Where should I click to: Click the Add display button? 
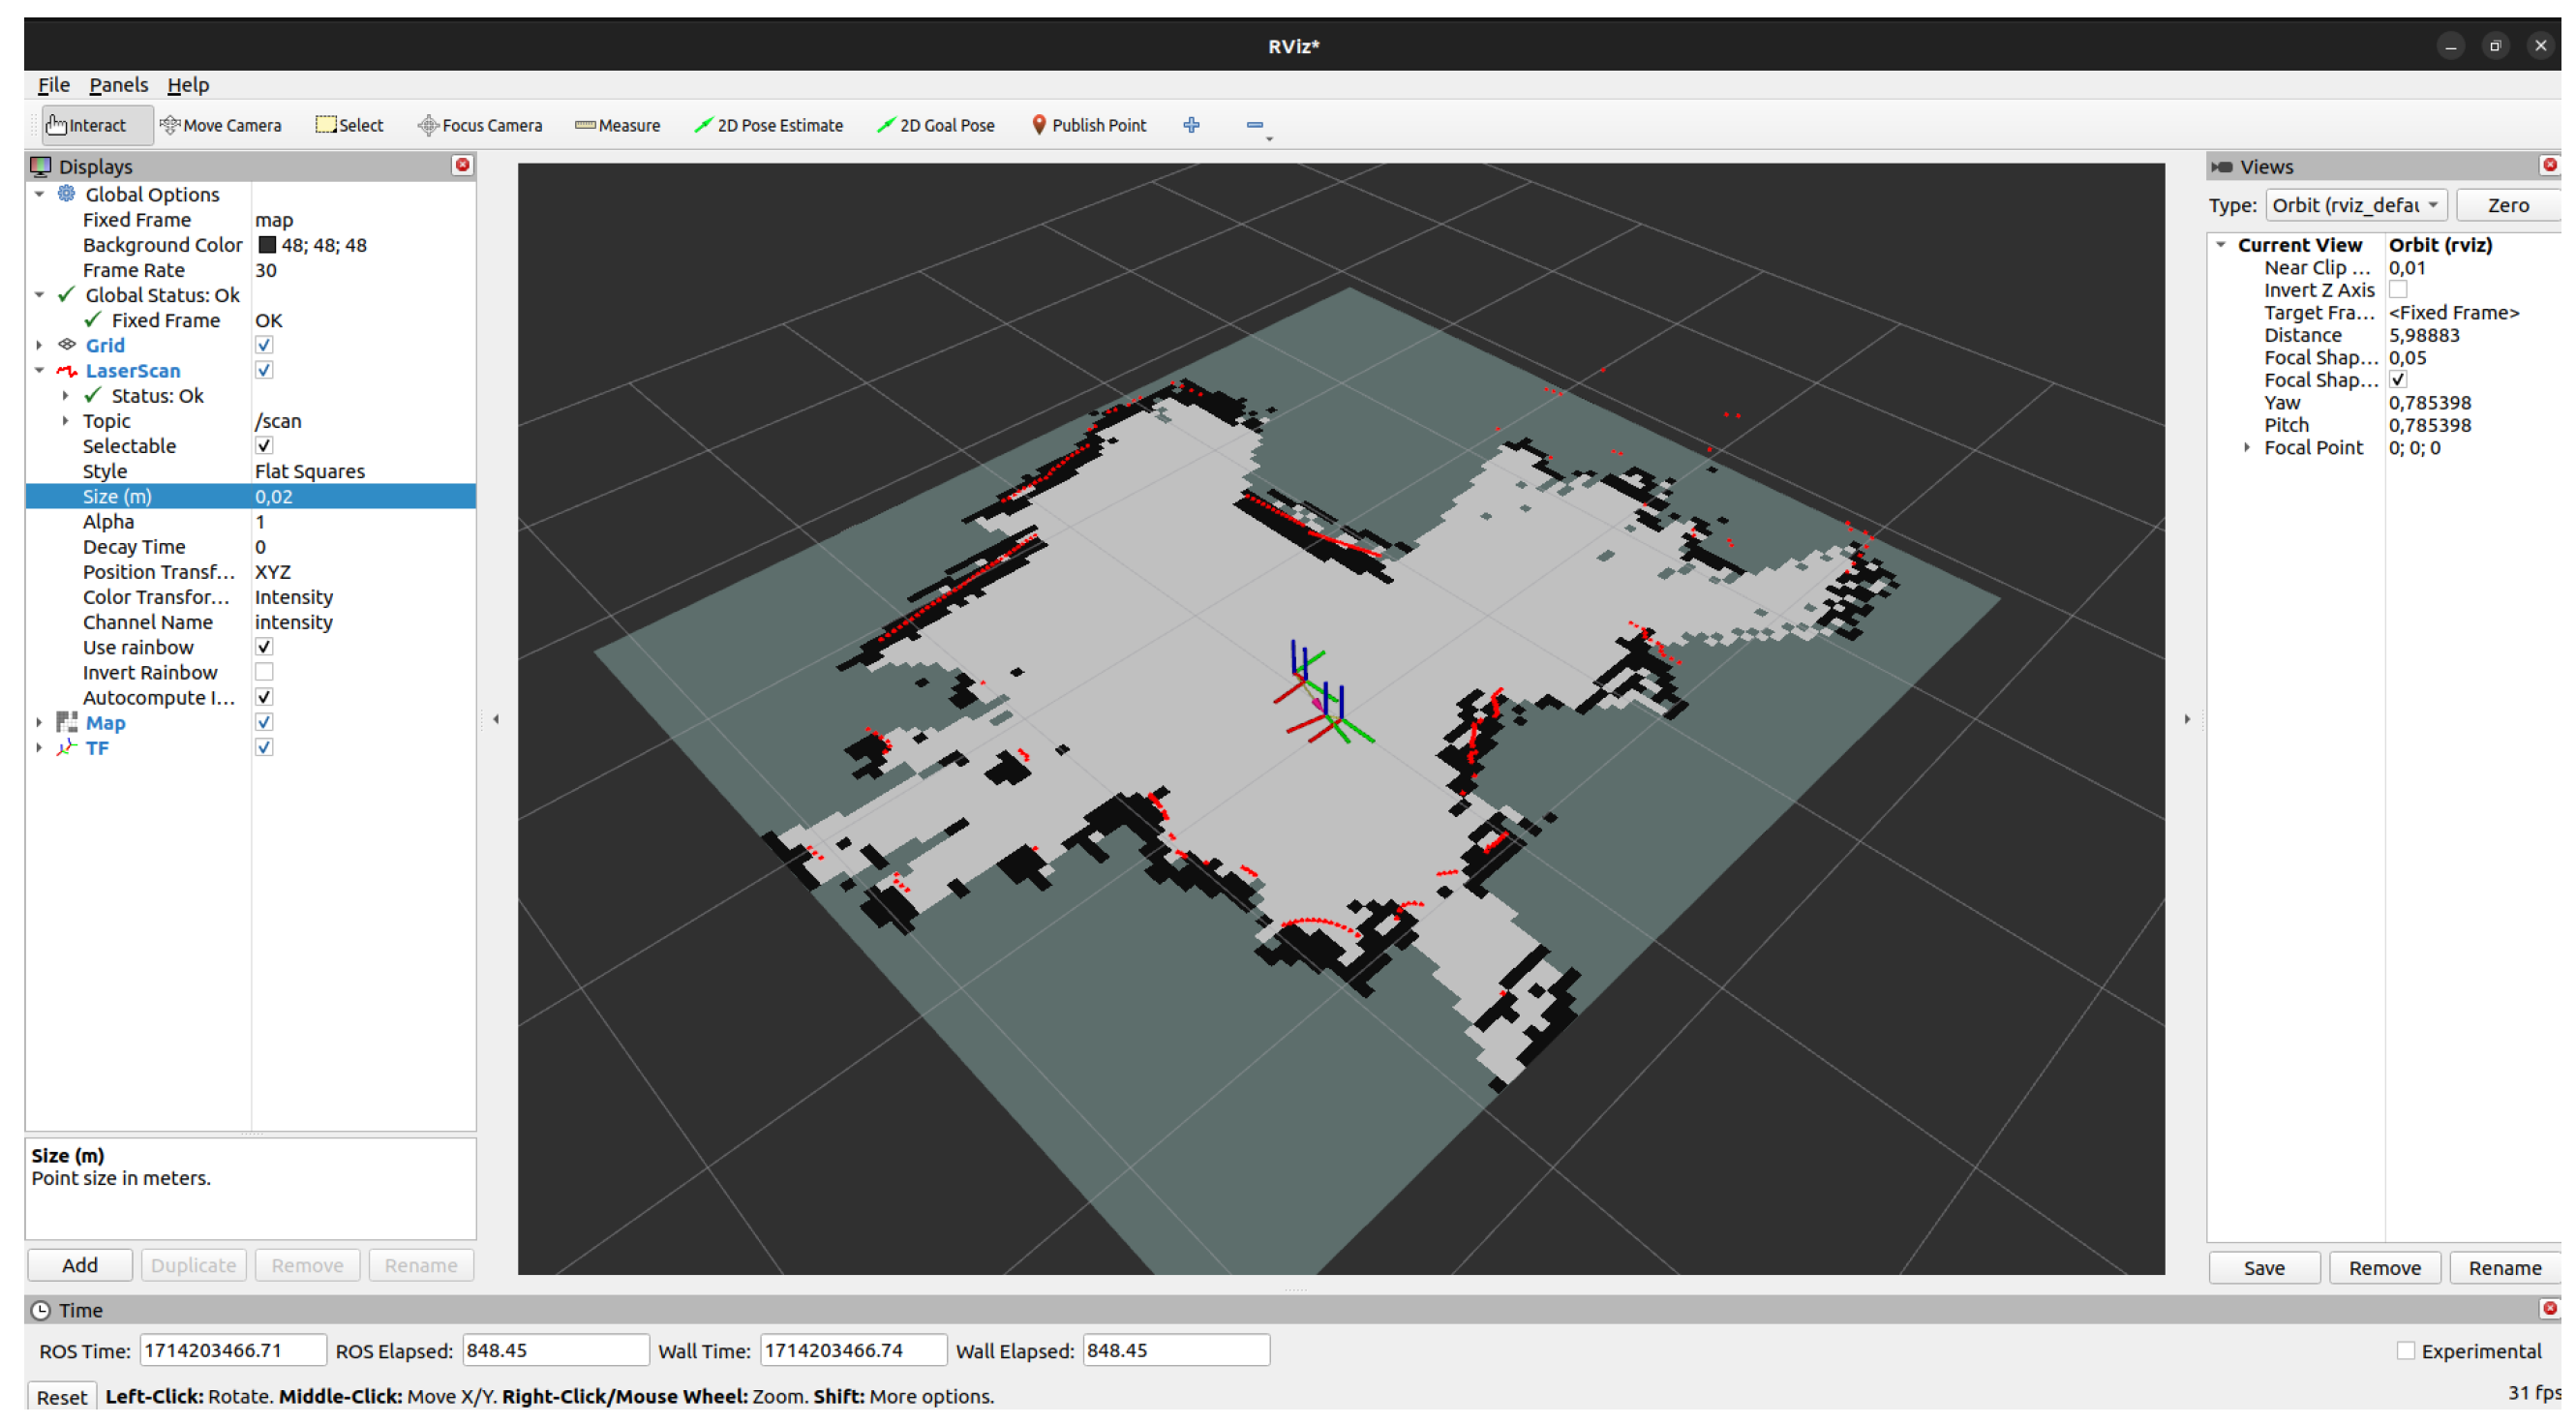tap(79, 1265)
